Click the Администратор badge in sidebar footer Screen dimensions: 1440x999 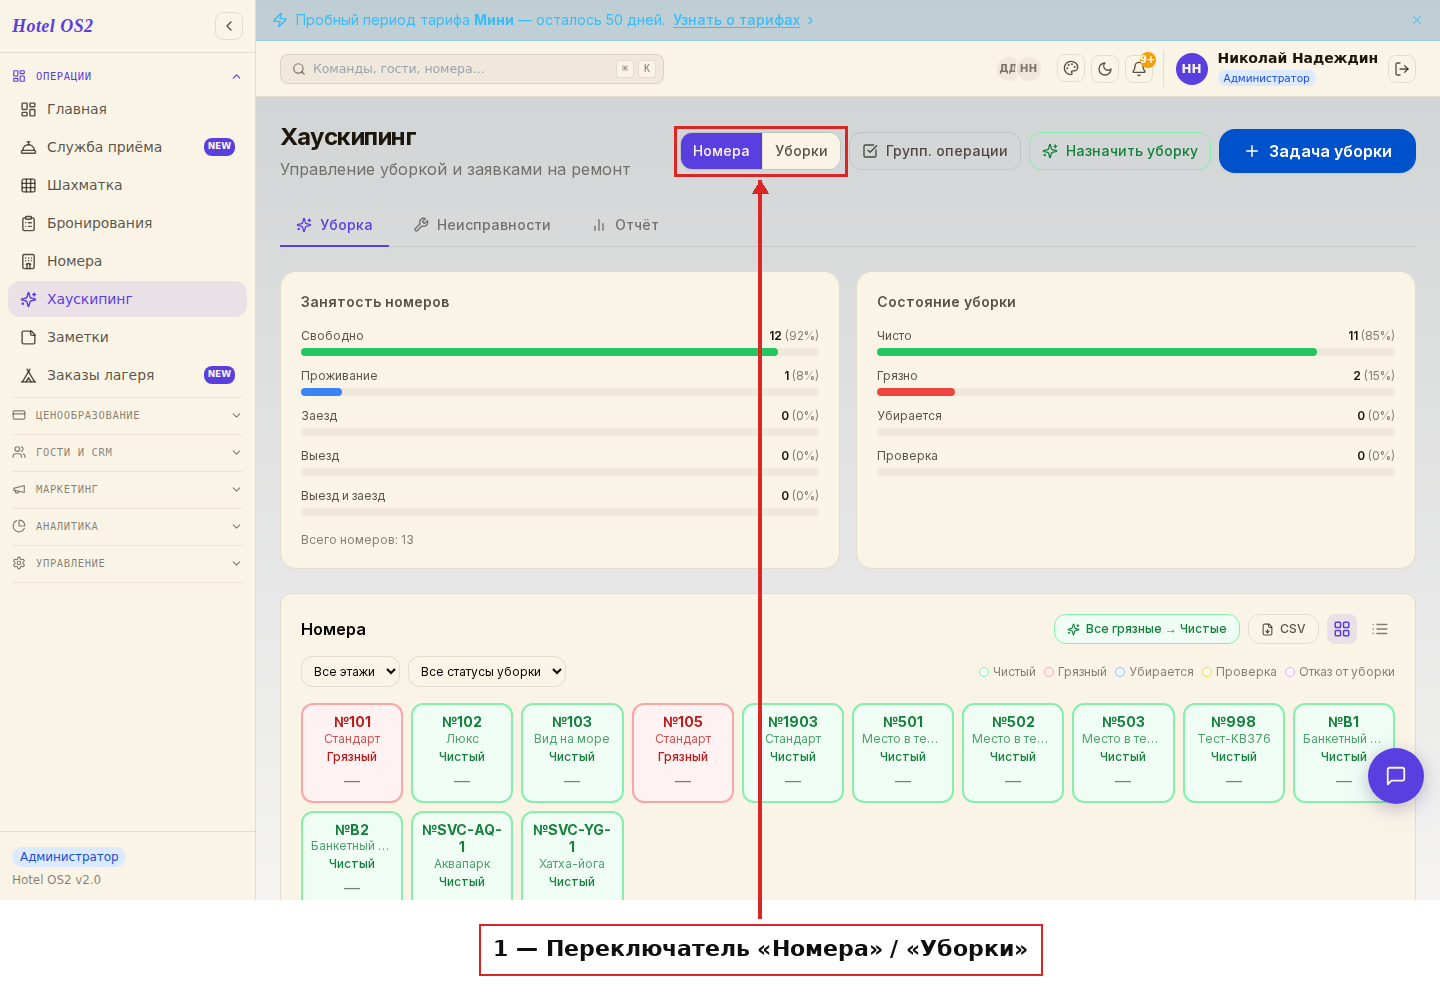[69, 857]
